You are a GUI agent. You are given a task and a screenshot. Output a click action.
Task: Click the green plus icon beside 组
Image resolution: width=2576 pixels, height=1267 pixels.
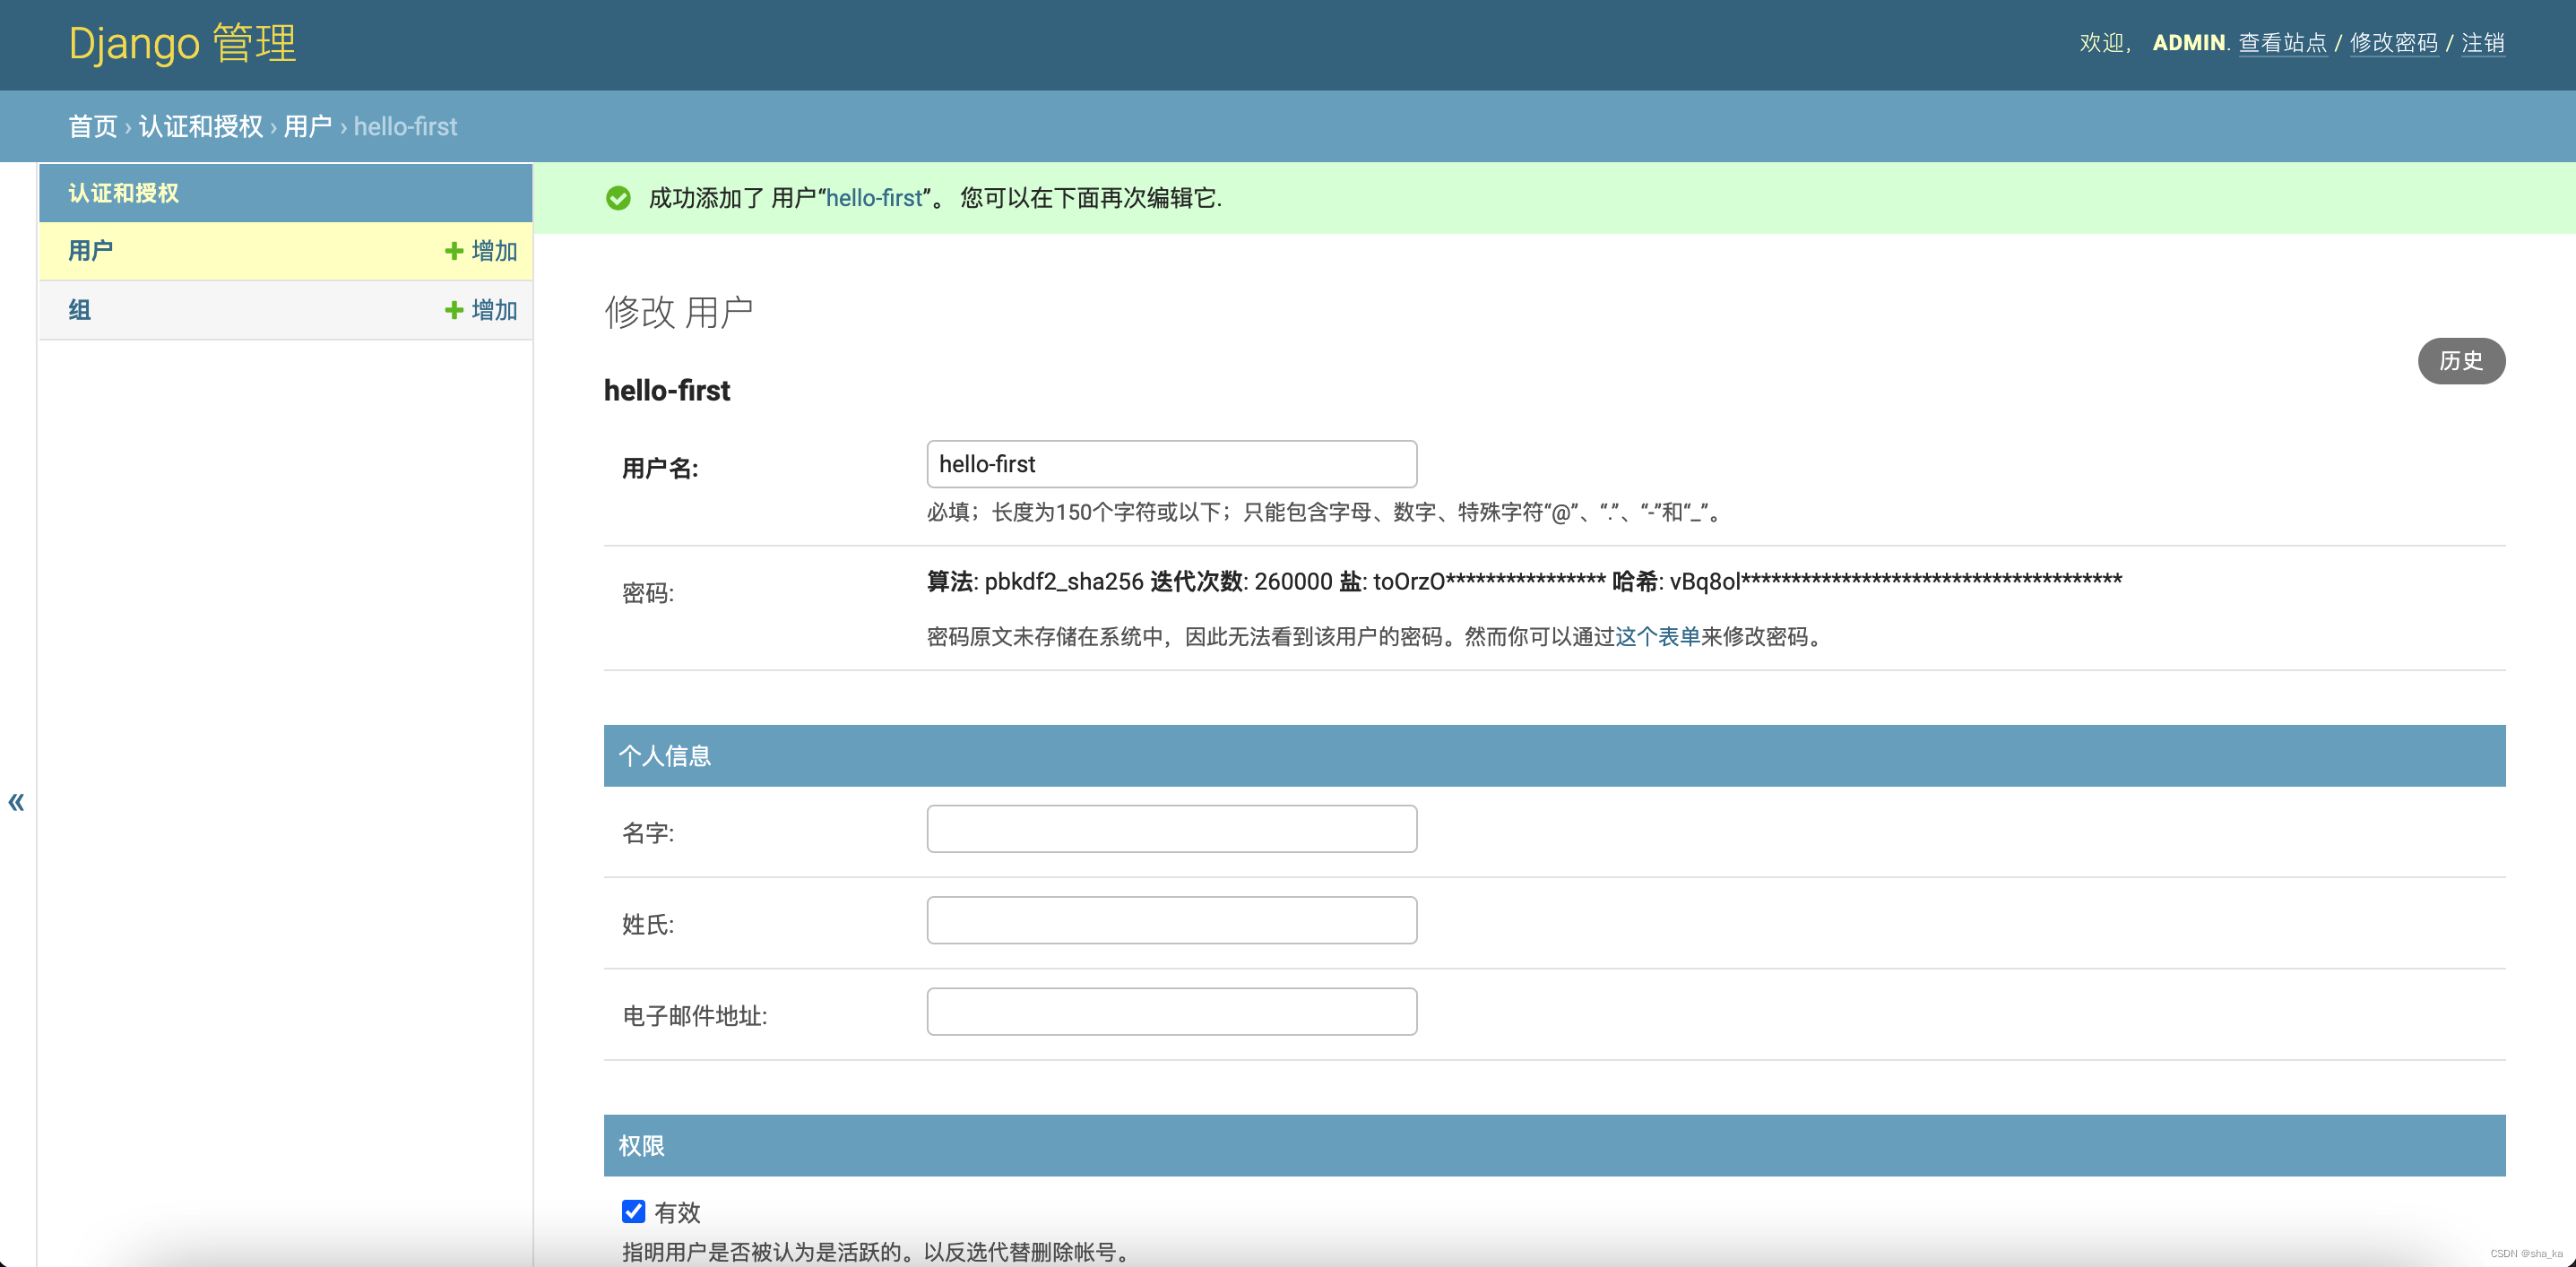pyautogui.click(x=454, y=310)
